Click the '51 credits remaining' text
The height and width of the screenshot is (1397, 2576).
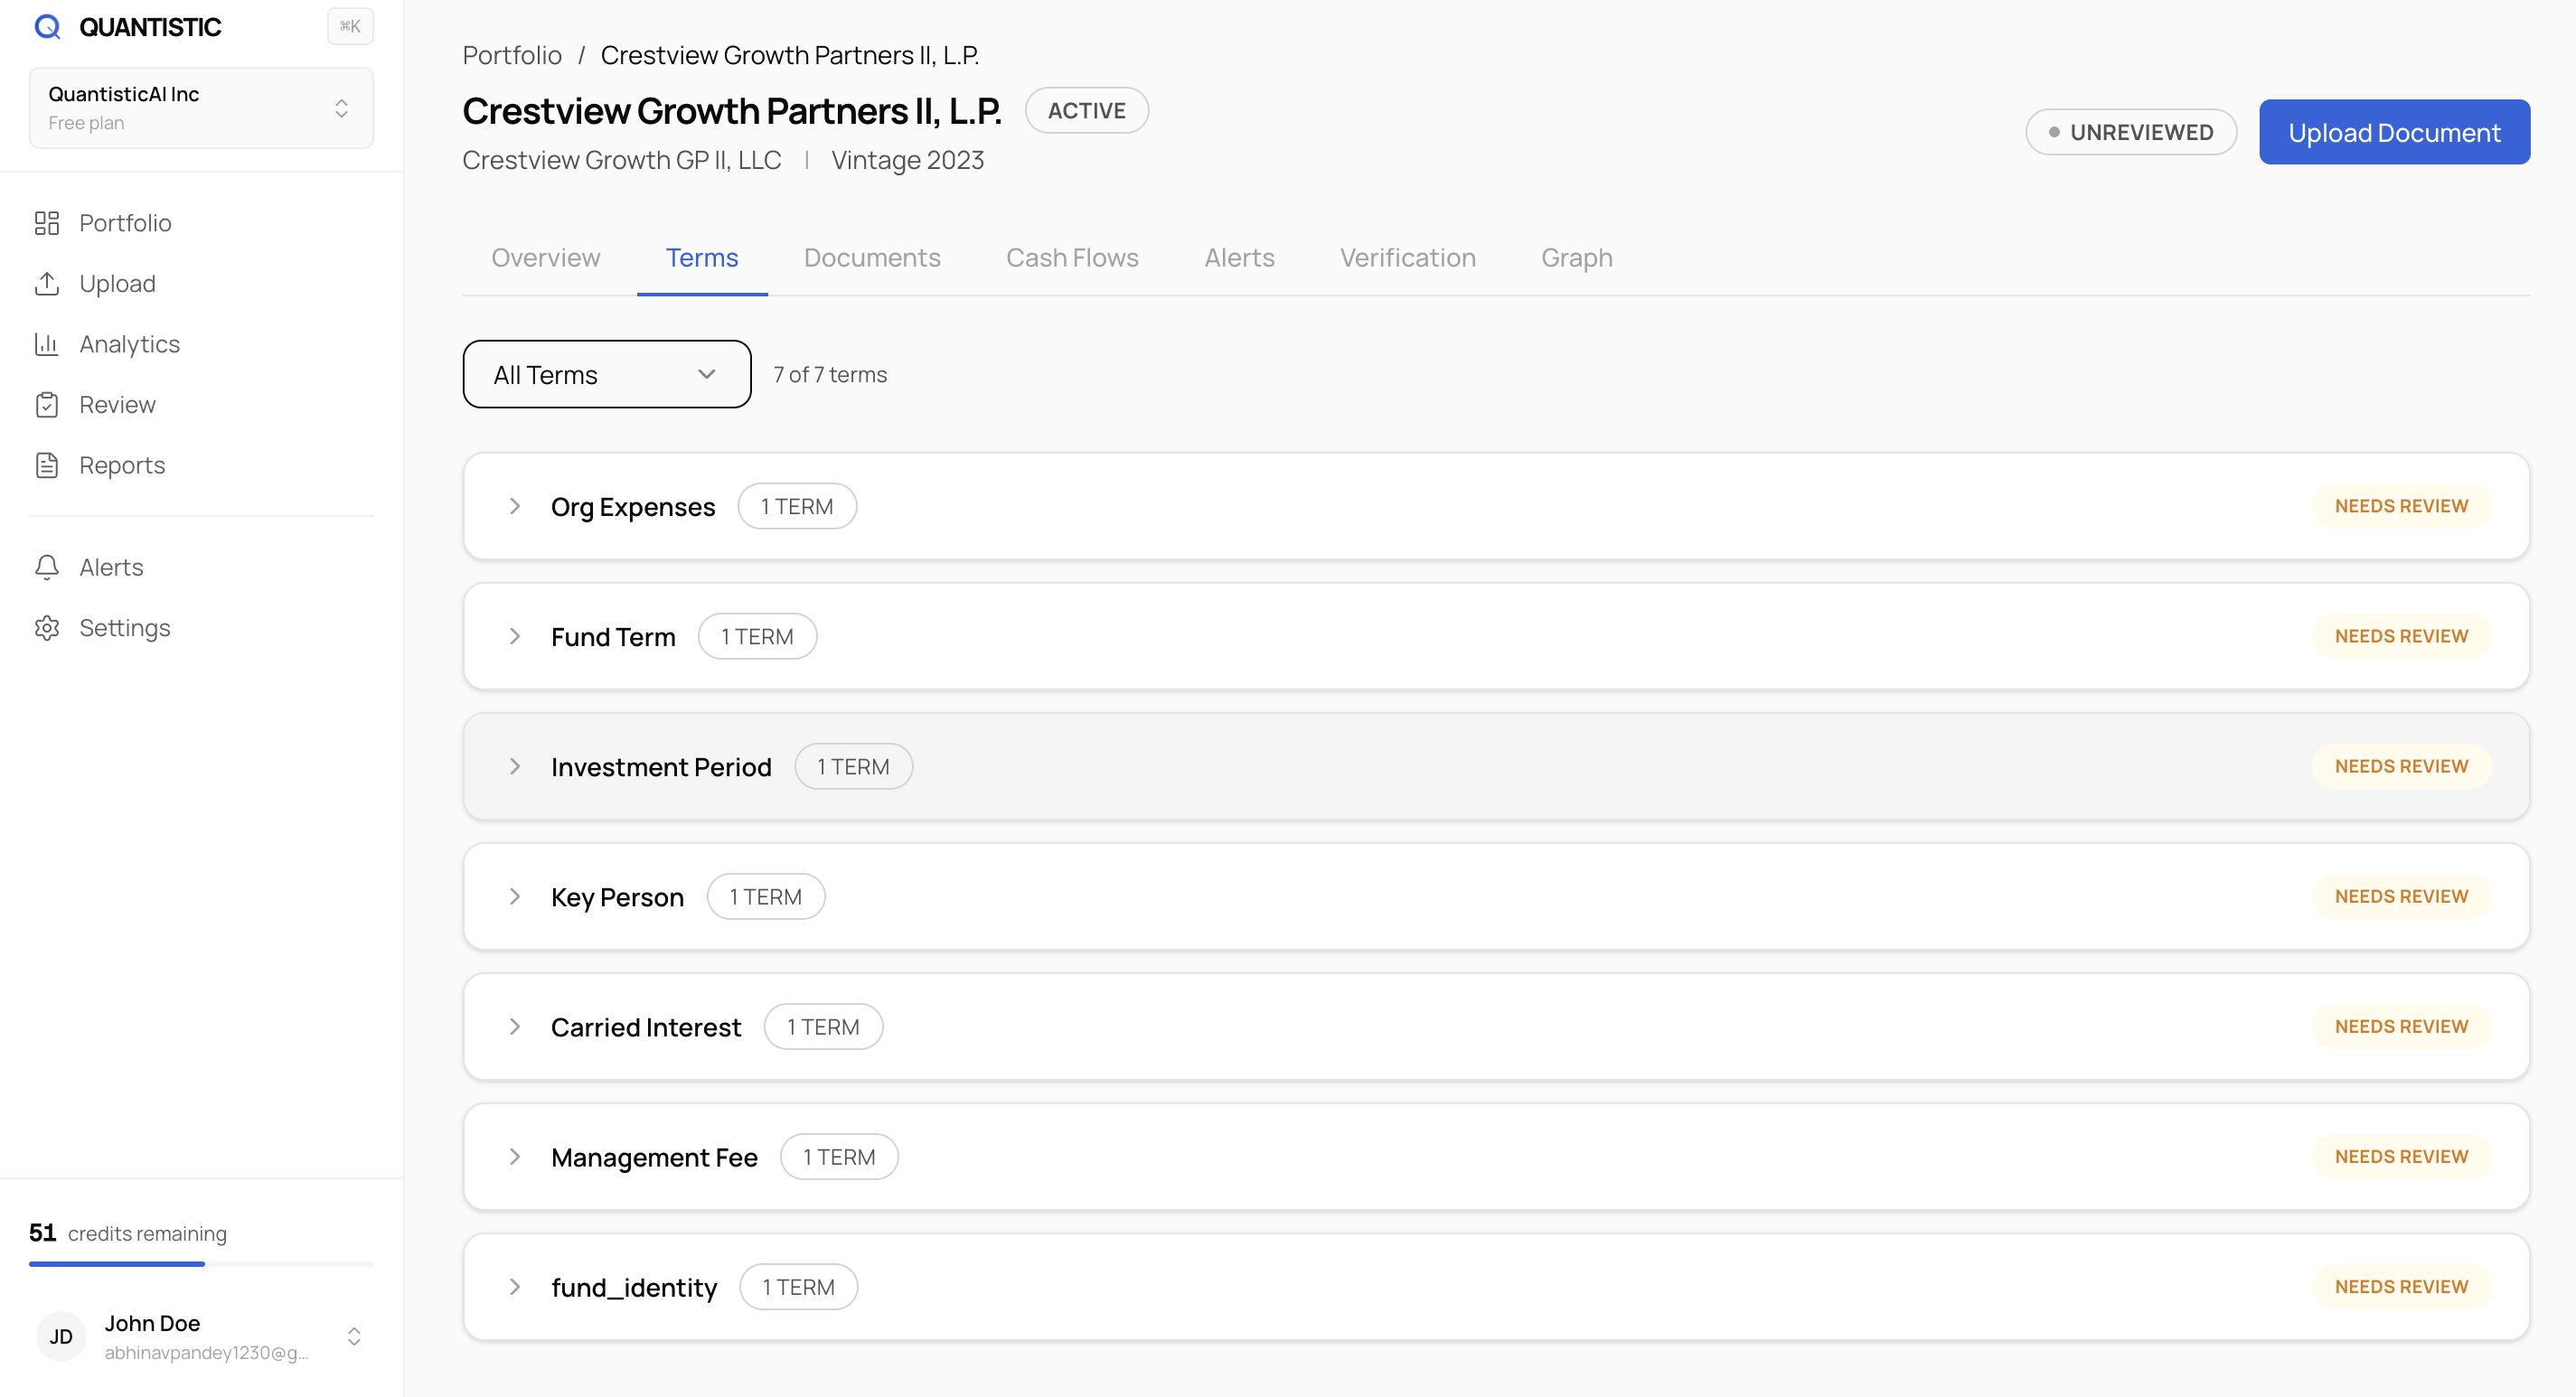pyautogui.click(x=128, y=1233)
